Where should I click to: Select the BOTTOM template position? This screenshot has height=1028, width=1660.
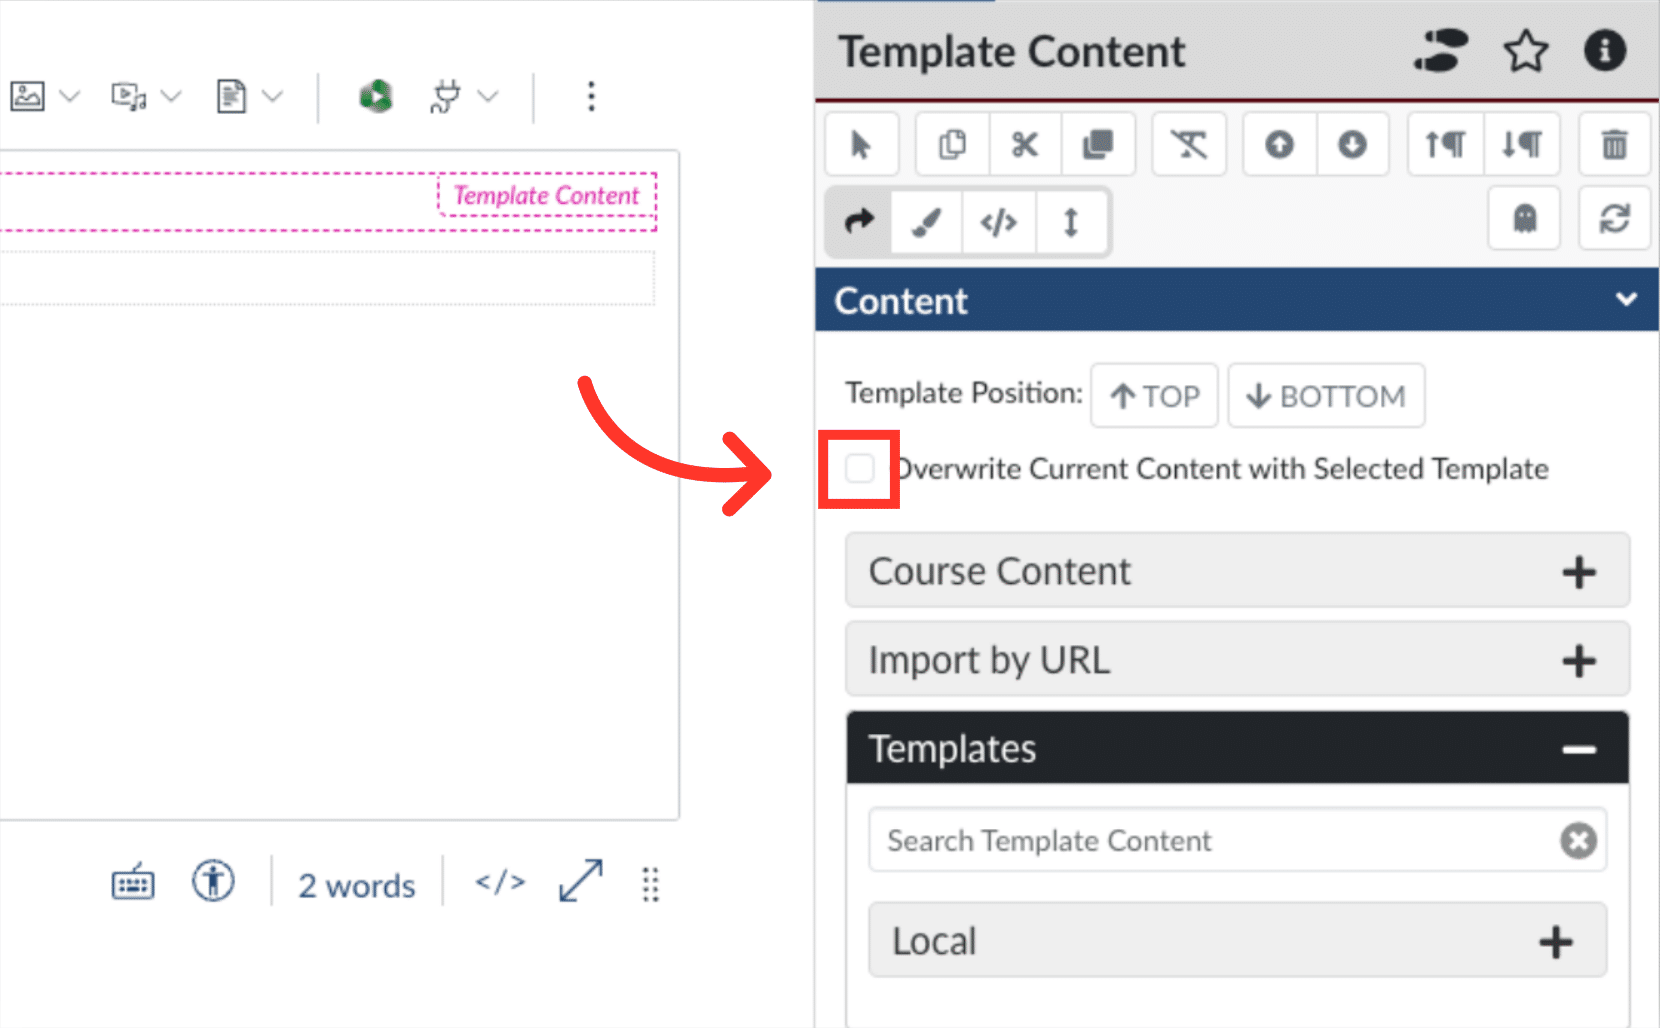click(x=1326, y=395)
